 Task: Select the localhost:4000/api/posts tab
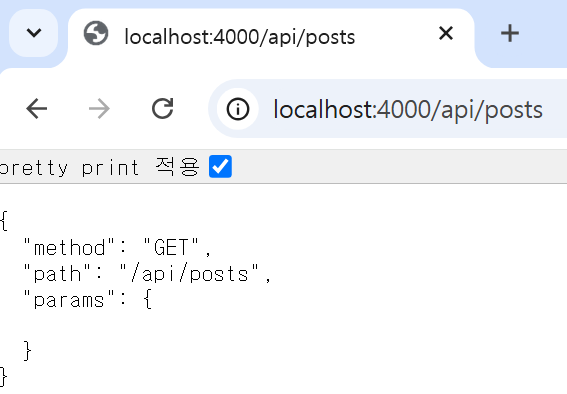point(271,38)
